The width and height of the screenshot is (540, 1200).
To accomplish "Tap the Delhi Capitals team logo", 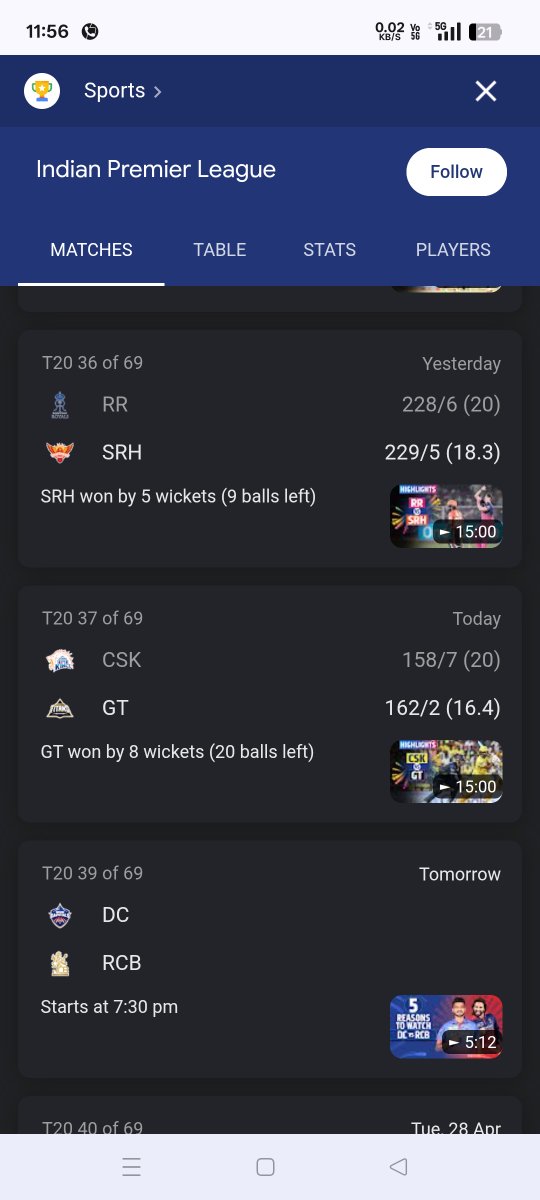I will tap(60, 915).
